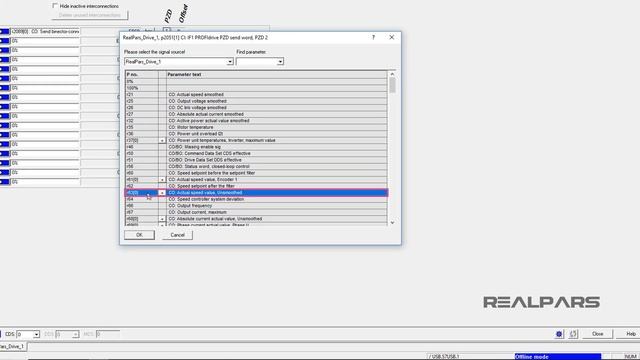Image resolution: width=640 pixels, height=360 pixels.
Task: Select CO: Actual speed value, Encoder 1 row
Action: click(256, 180)
